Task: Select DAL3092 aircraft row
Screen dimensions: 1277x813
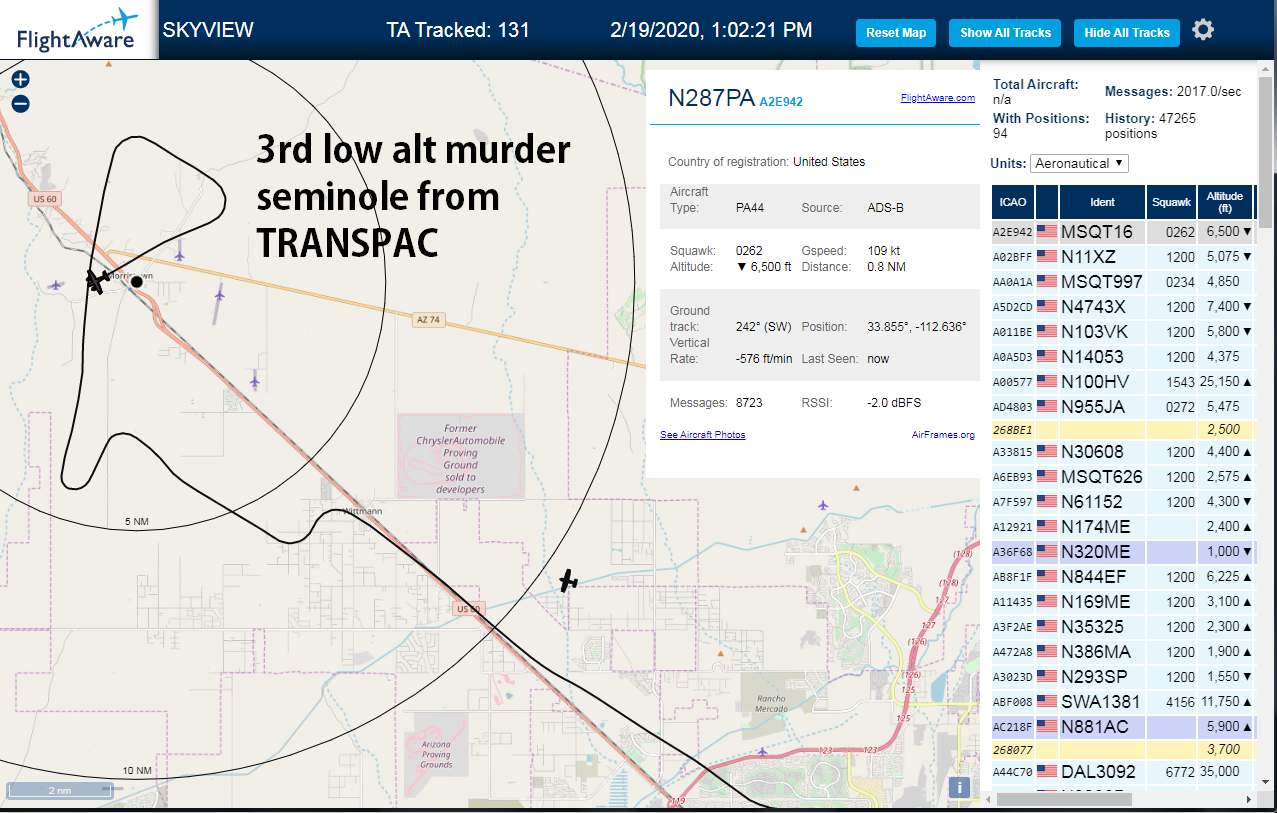Action: click(x=1122, y=772)
